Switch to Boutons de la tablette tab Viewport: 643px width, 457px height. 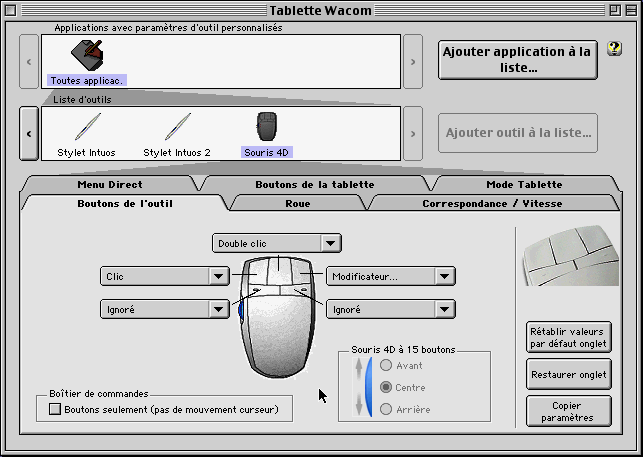click(x=315, y=184)
